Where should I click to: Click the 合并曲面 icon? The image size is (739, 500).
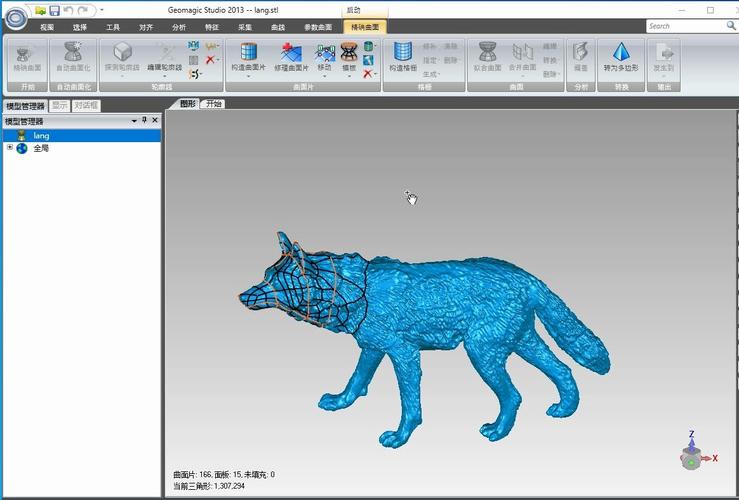click(x=522, y=53)
